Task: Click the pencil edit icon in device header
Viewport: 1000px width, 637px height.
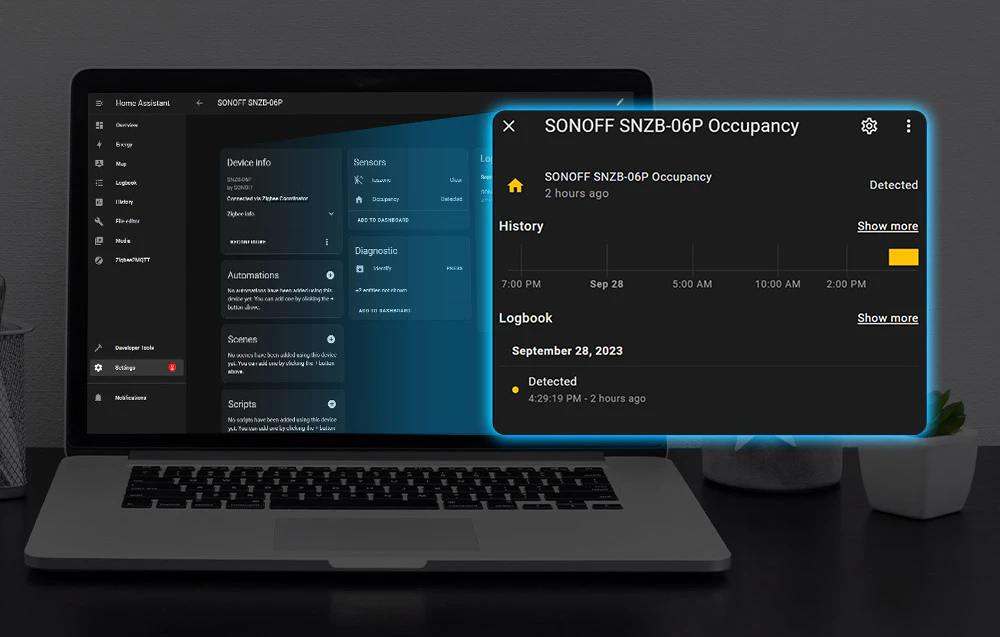Action: [619, 102]
